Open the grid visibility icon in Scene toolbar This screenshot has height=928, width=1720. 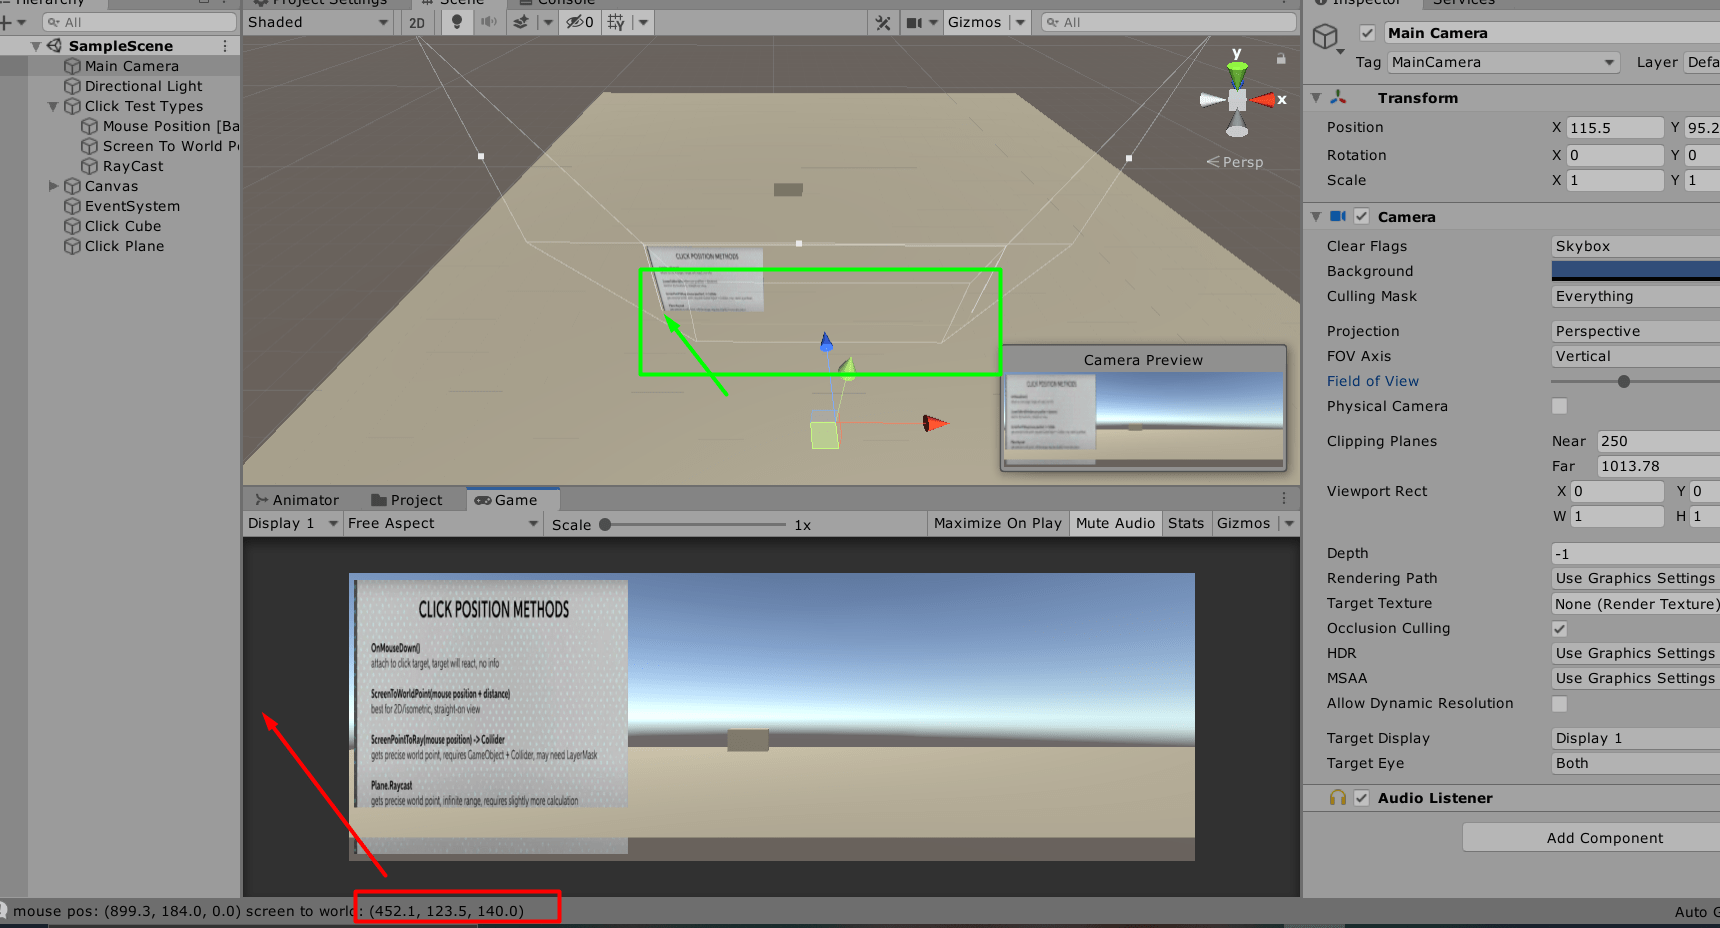pyautogui.click(x=617, y=22)
